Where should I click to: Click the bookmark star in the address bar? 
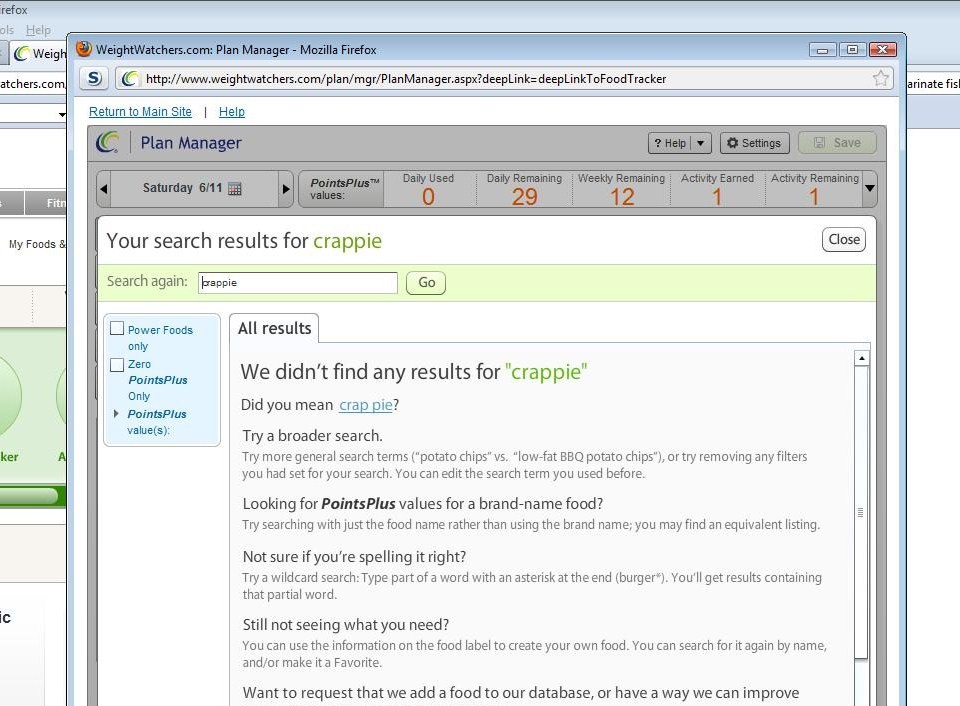click(x=880, y=78)
